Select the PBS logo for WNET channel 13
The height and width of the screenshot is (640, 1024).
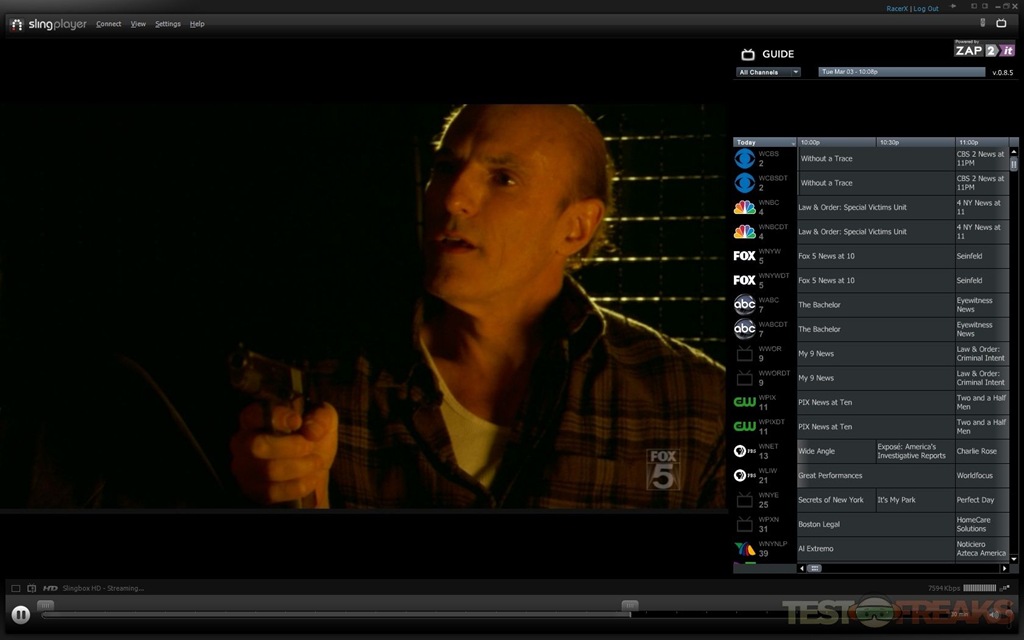(x=745, y=451)
